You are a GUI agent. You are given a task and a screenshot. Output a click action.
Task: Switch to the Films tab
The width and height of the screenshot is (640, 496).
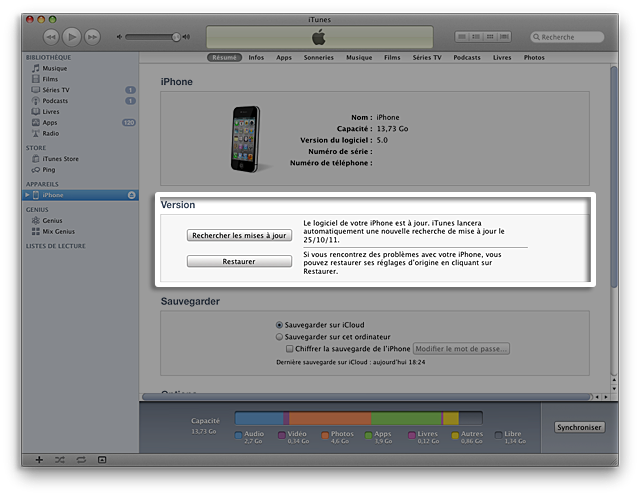(x=392, y=58)
